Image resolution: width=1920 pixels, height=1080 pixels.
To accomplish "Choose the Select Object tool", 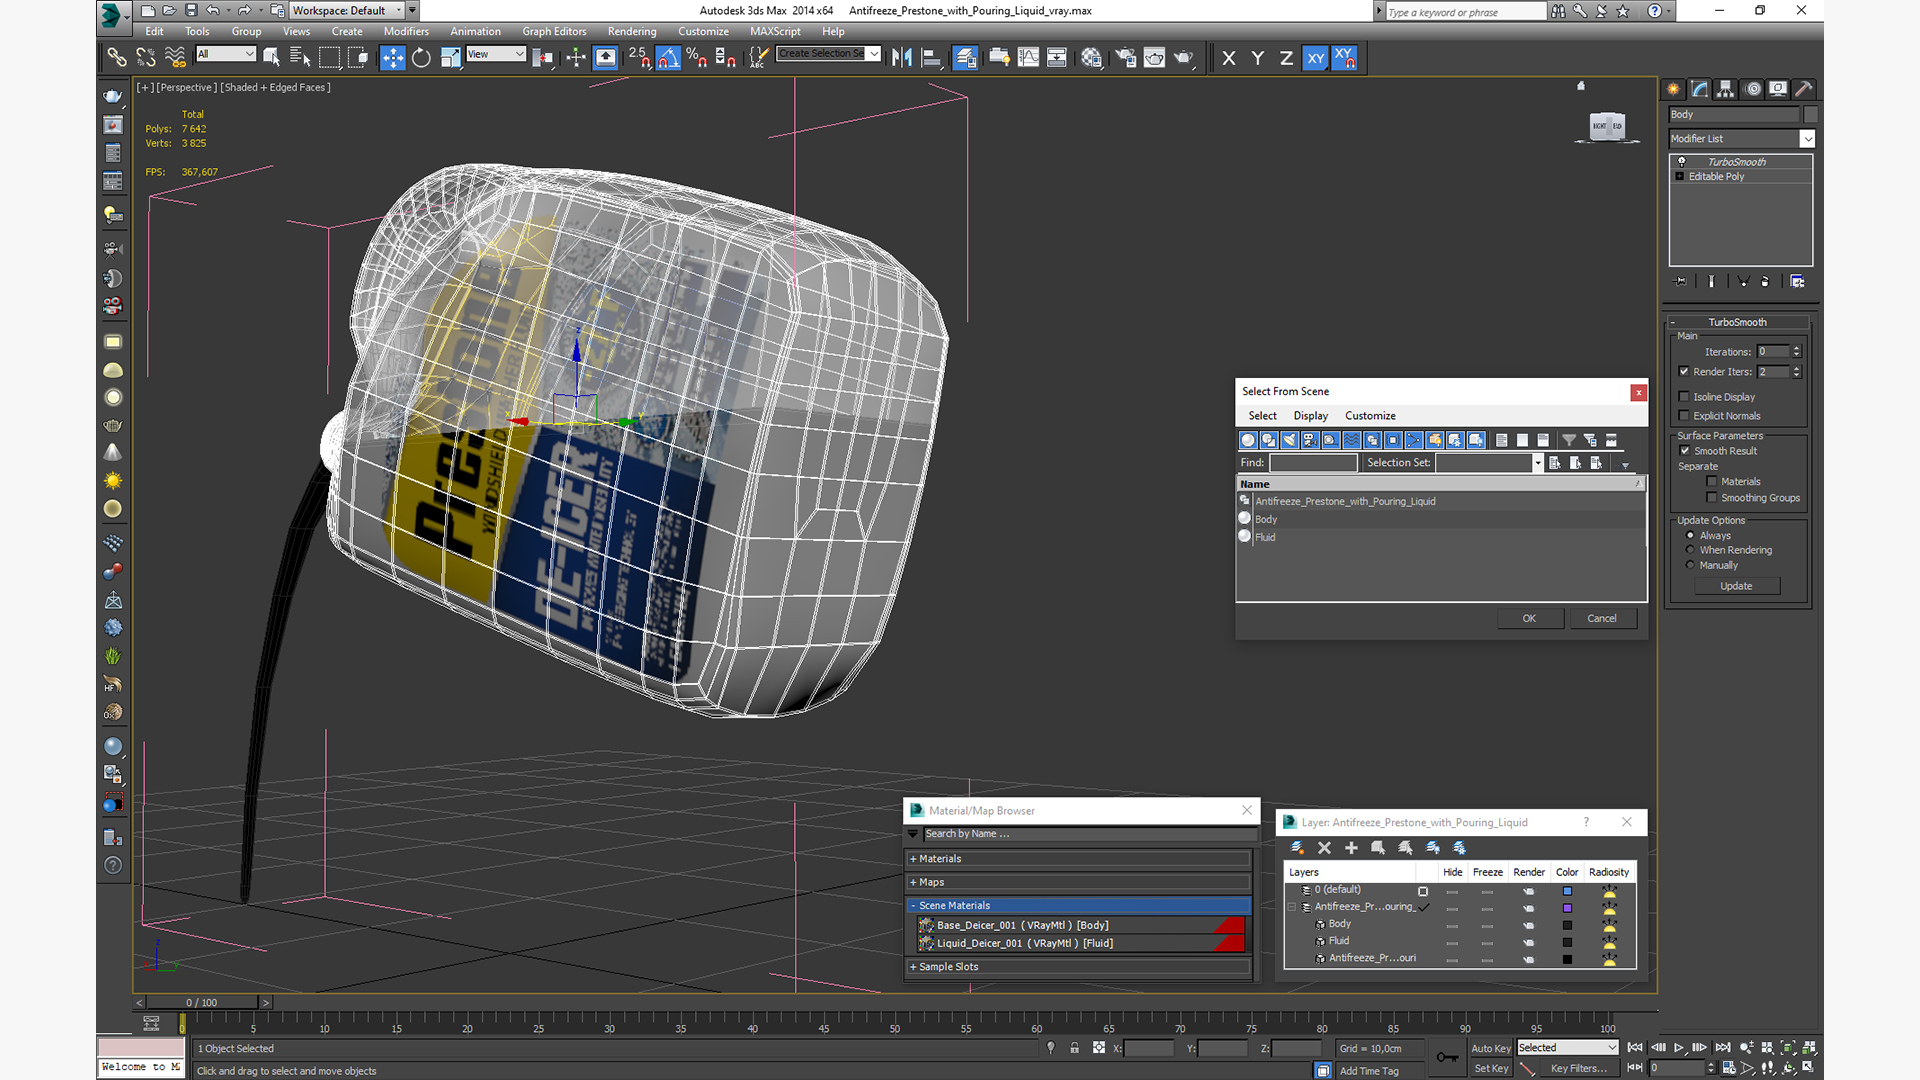I will pos(271,58).
